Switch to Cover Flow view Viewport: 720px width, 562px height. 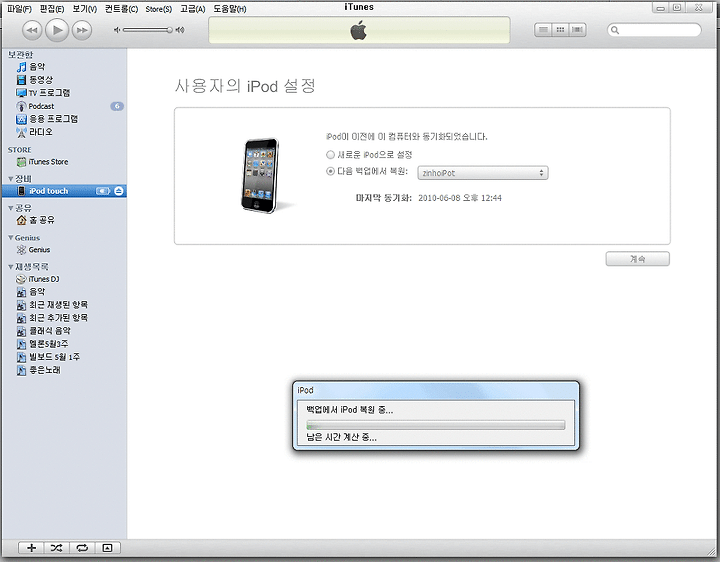[x=578, y=30]
